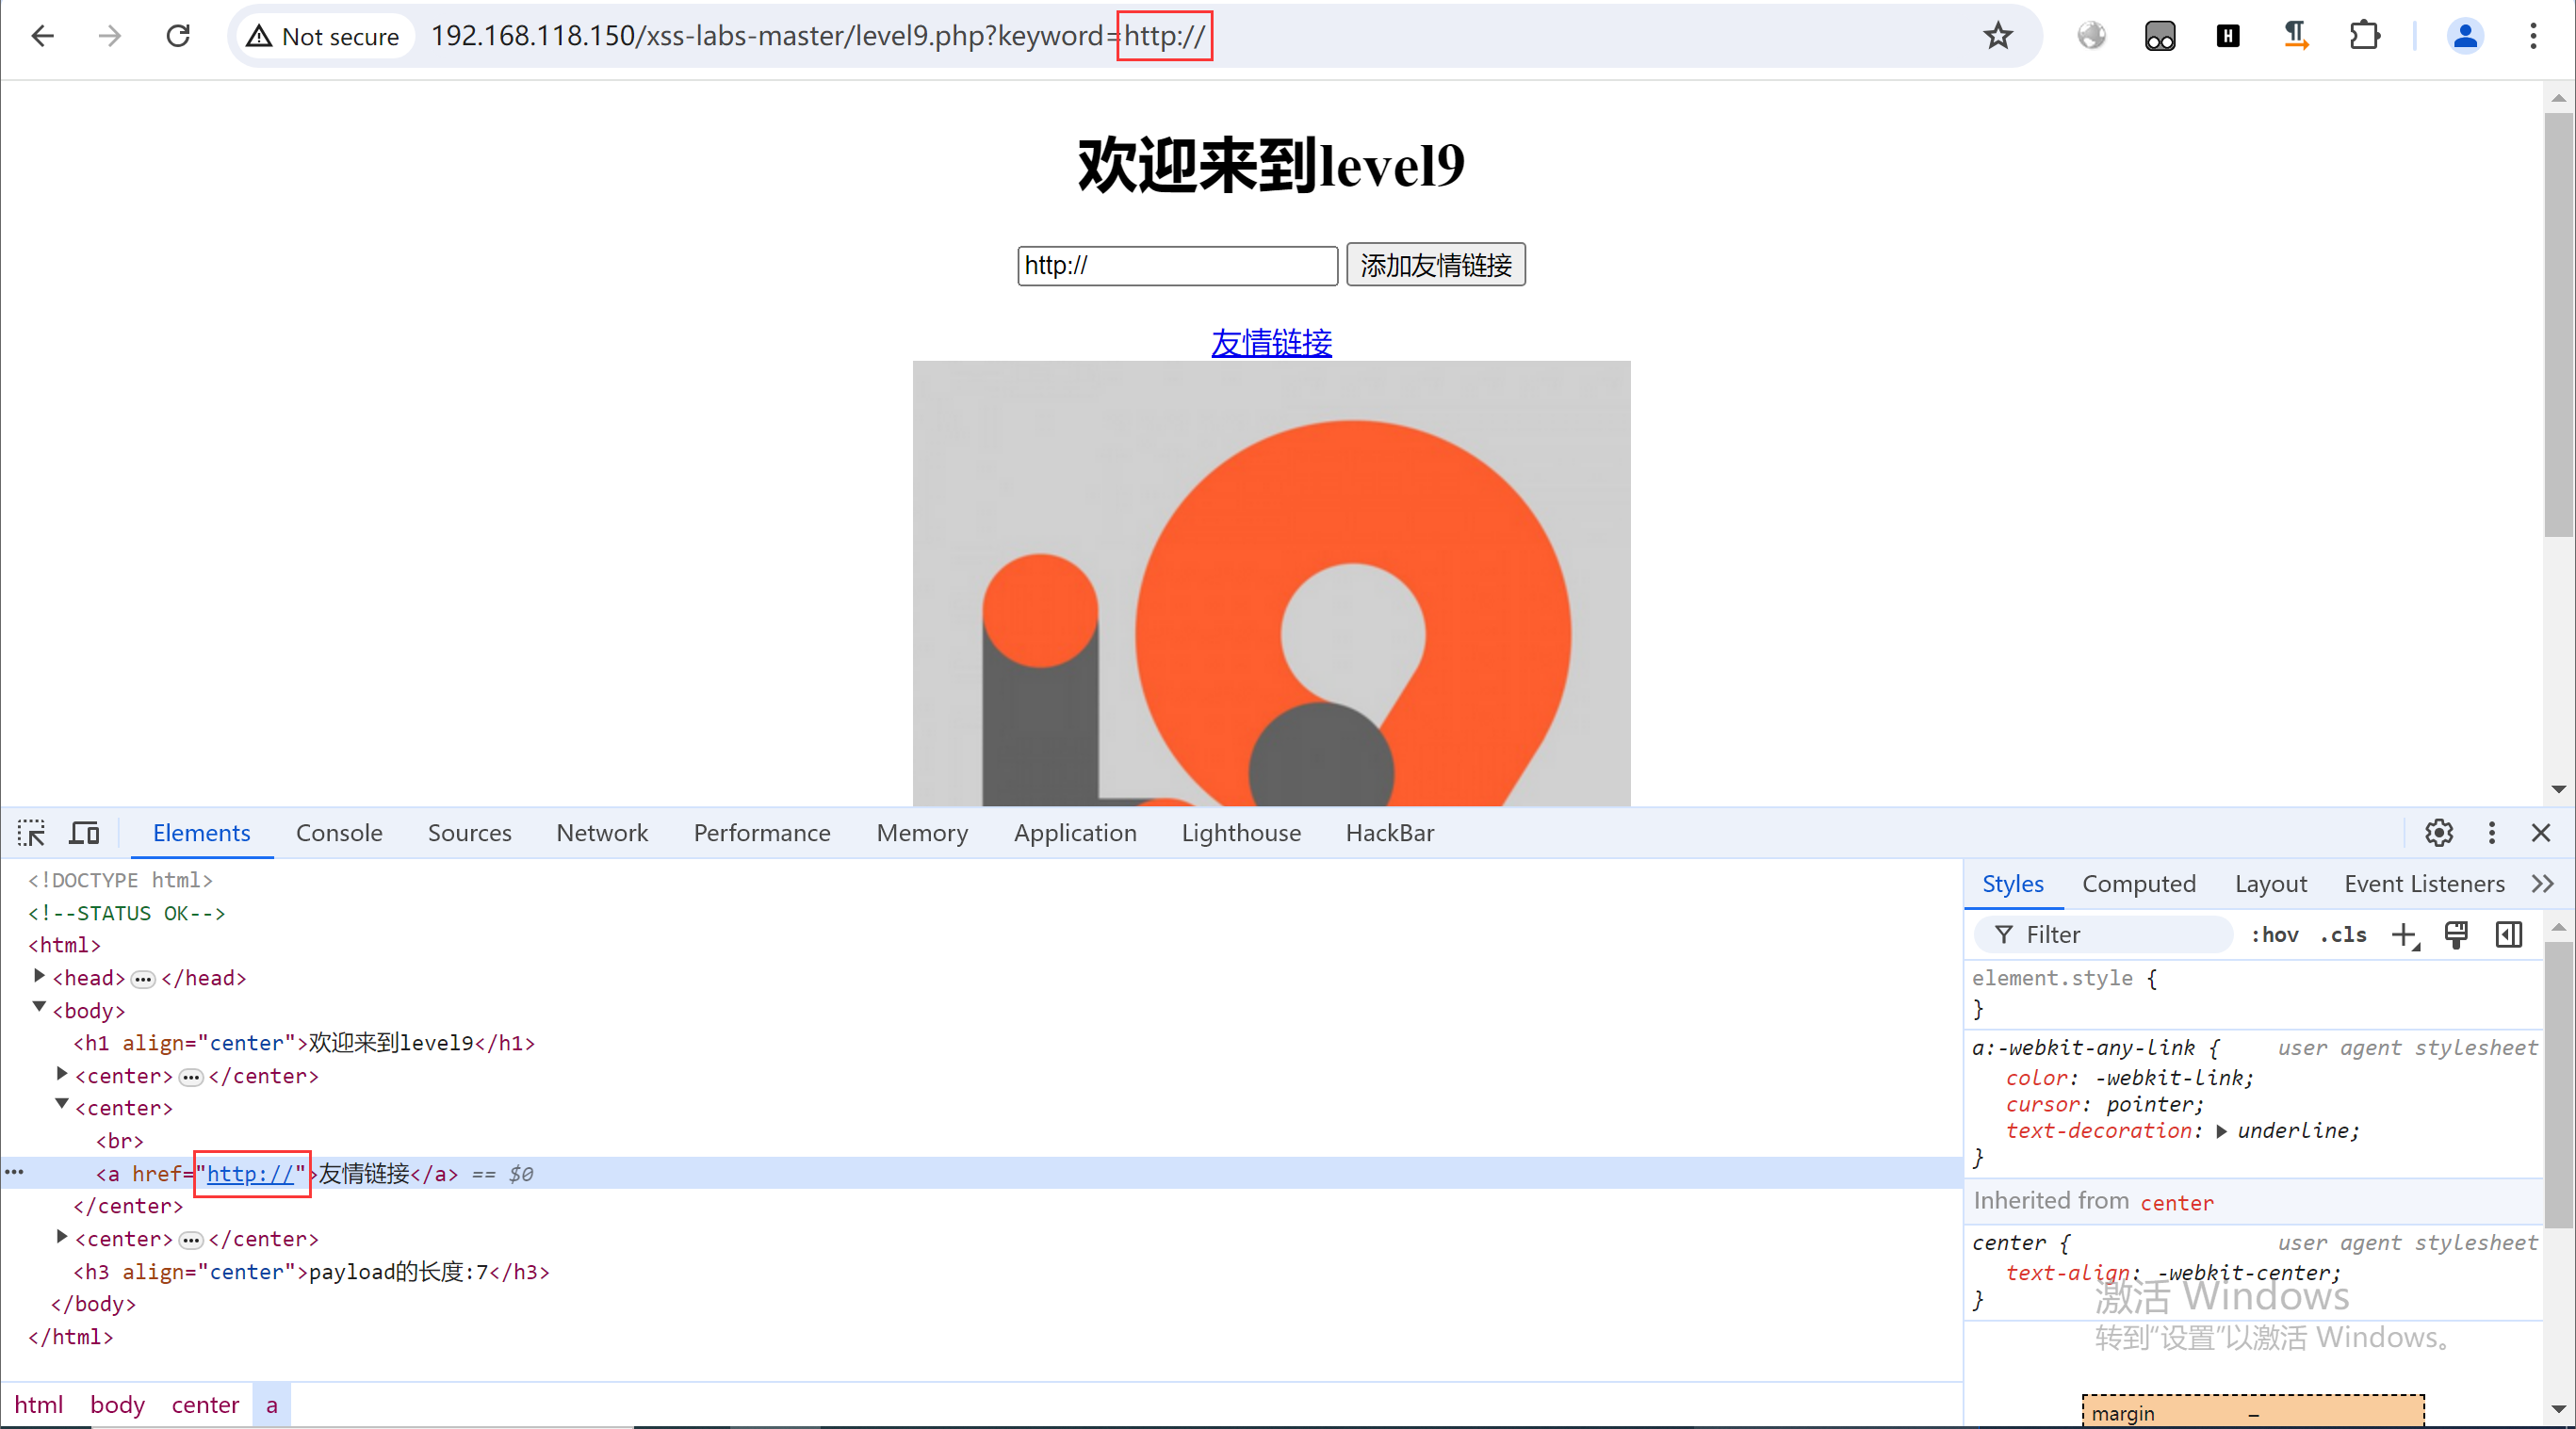Screen dimensions: 2576x1429
Task: Submit with the 添加友情链接 button
Action: coord(1435,265)
